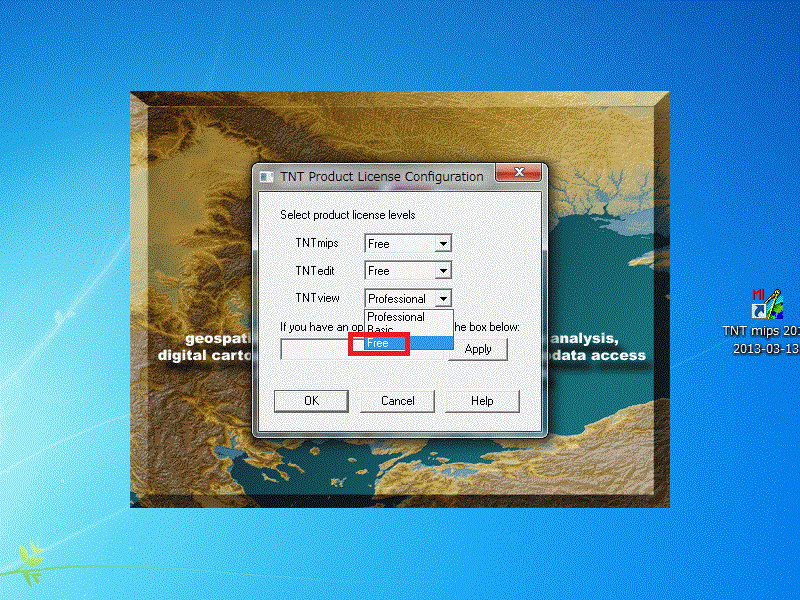Click the Cancel button
This screenshot has height=600, width=800.
coord(397,401)
